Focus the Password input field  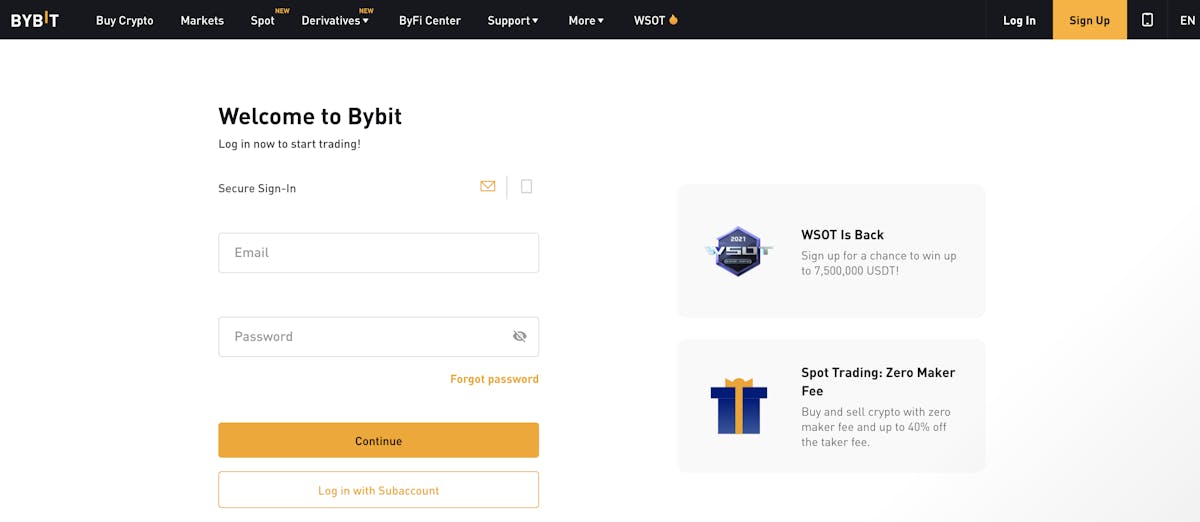378,337
